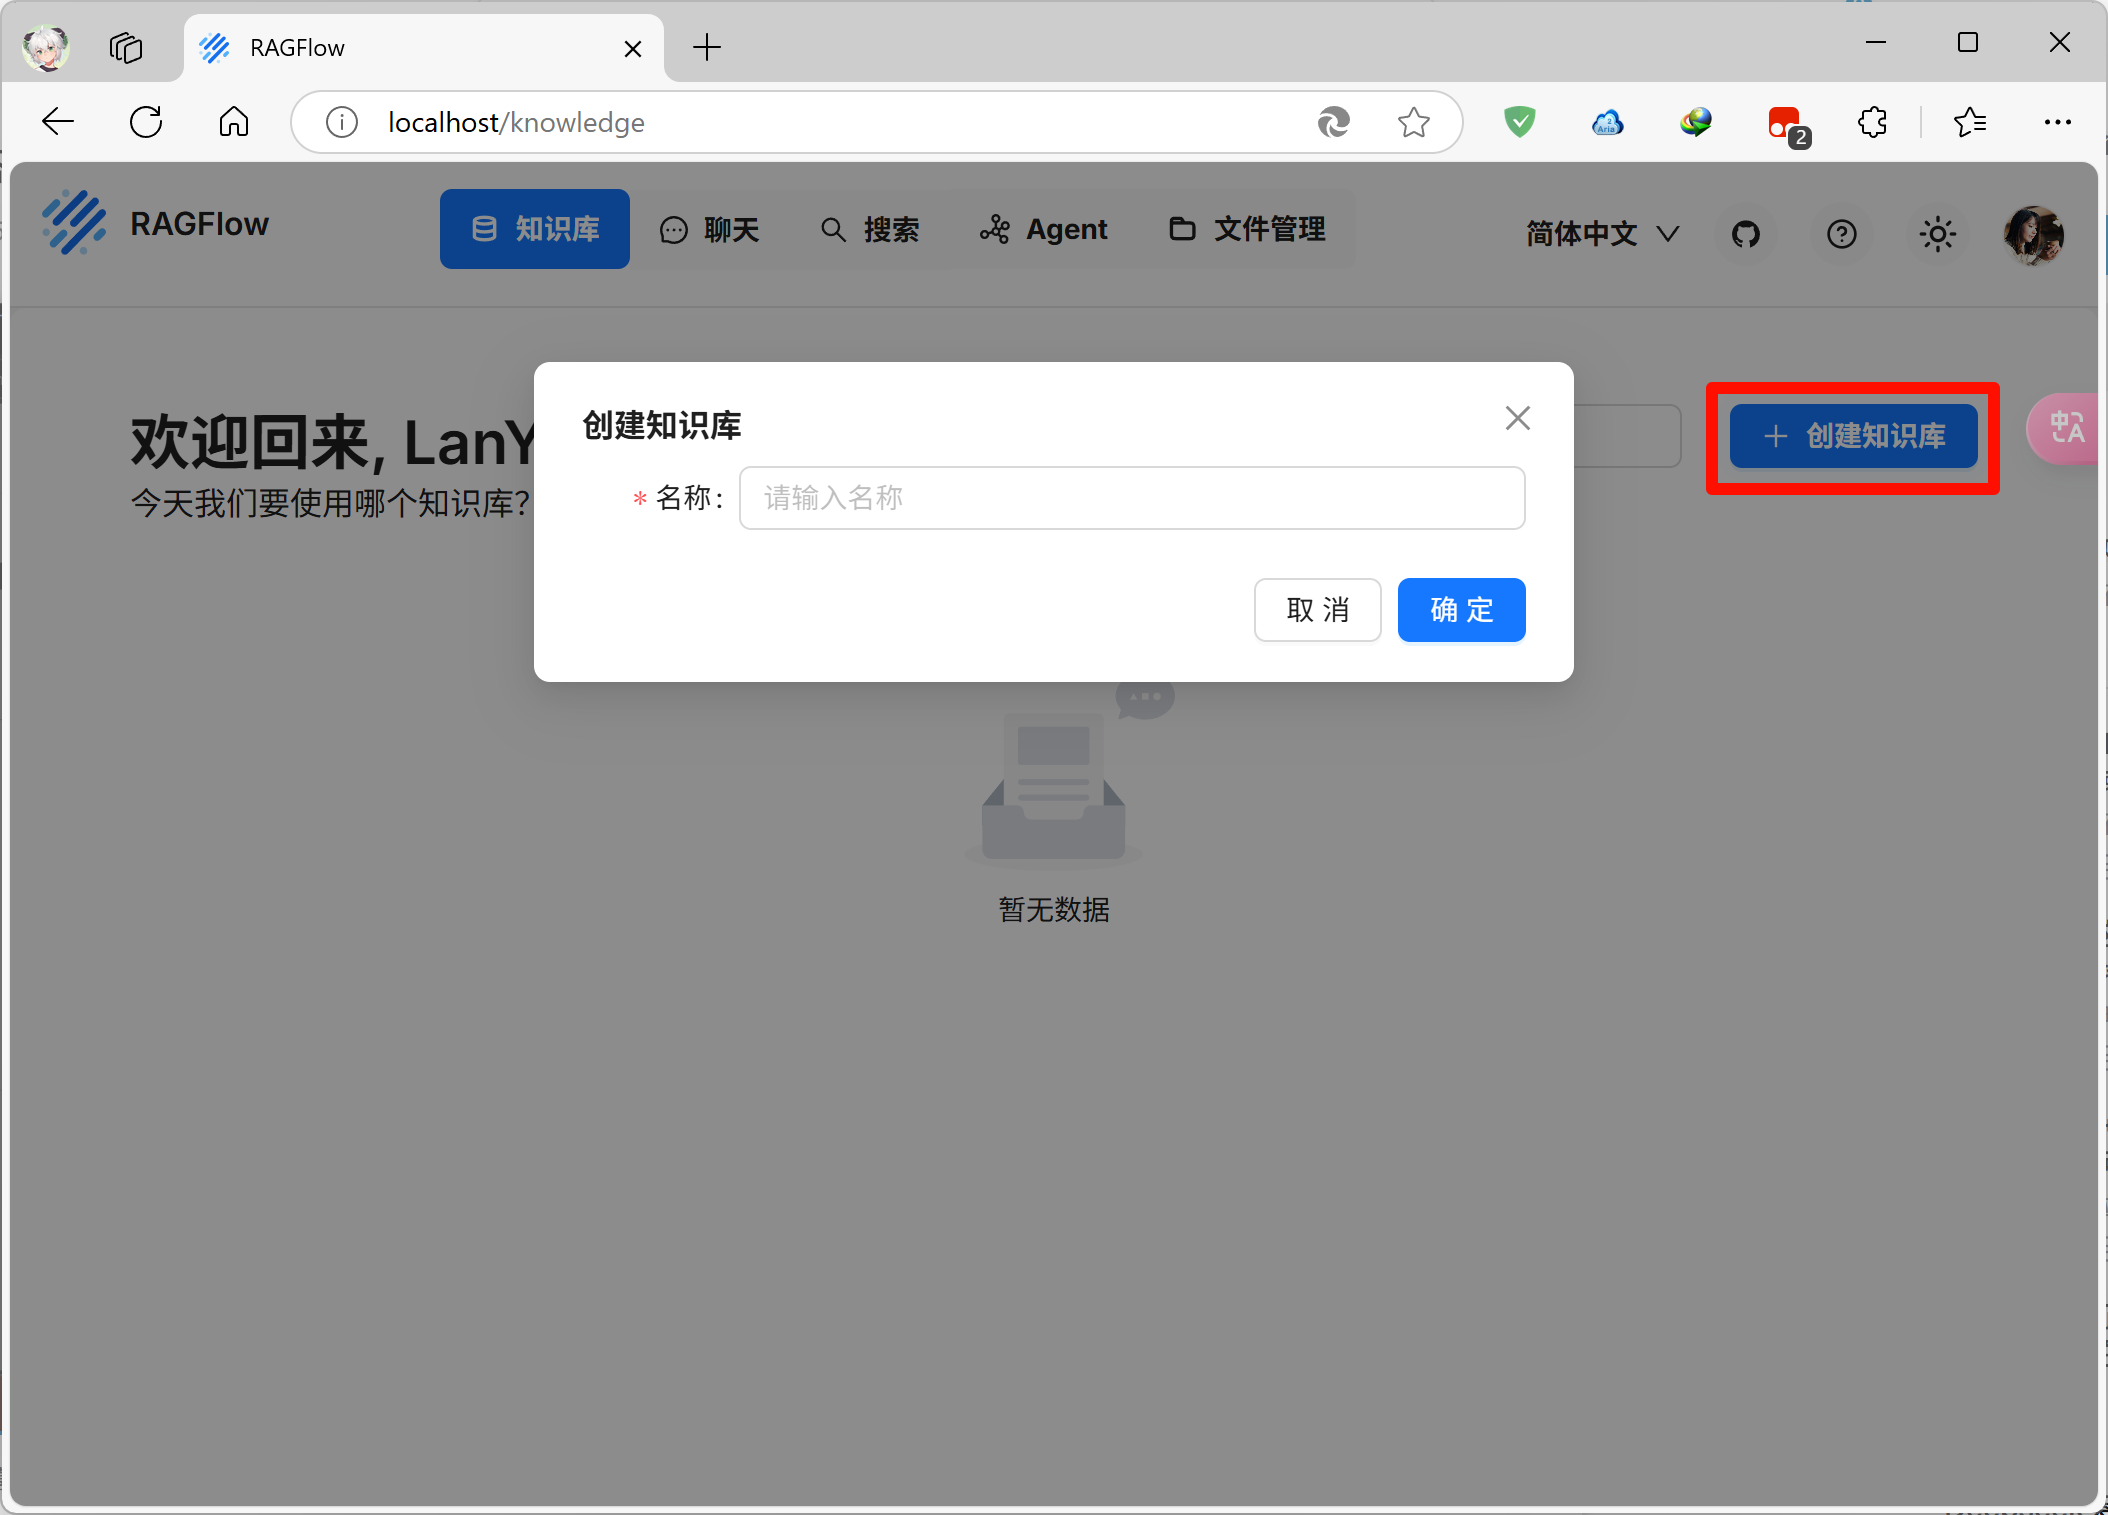Open the 文件管理 tab
Viewport: 2108px width, 1515px height.
[x=1247, y=229]
